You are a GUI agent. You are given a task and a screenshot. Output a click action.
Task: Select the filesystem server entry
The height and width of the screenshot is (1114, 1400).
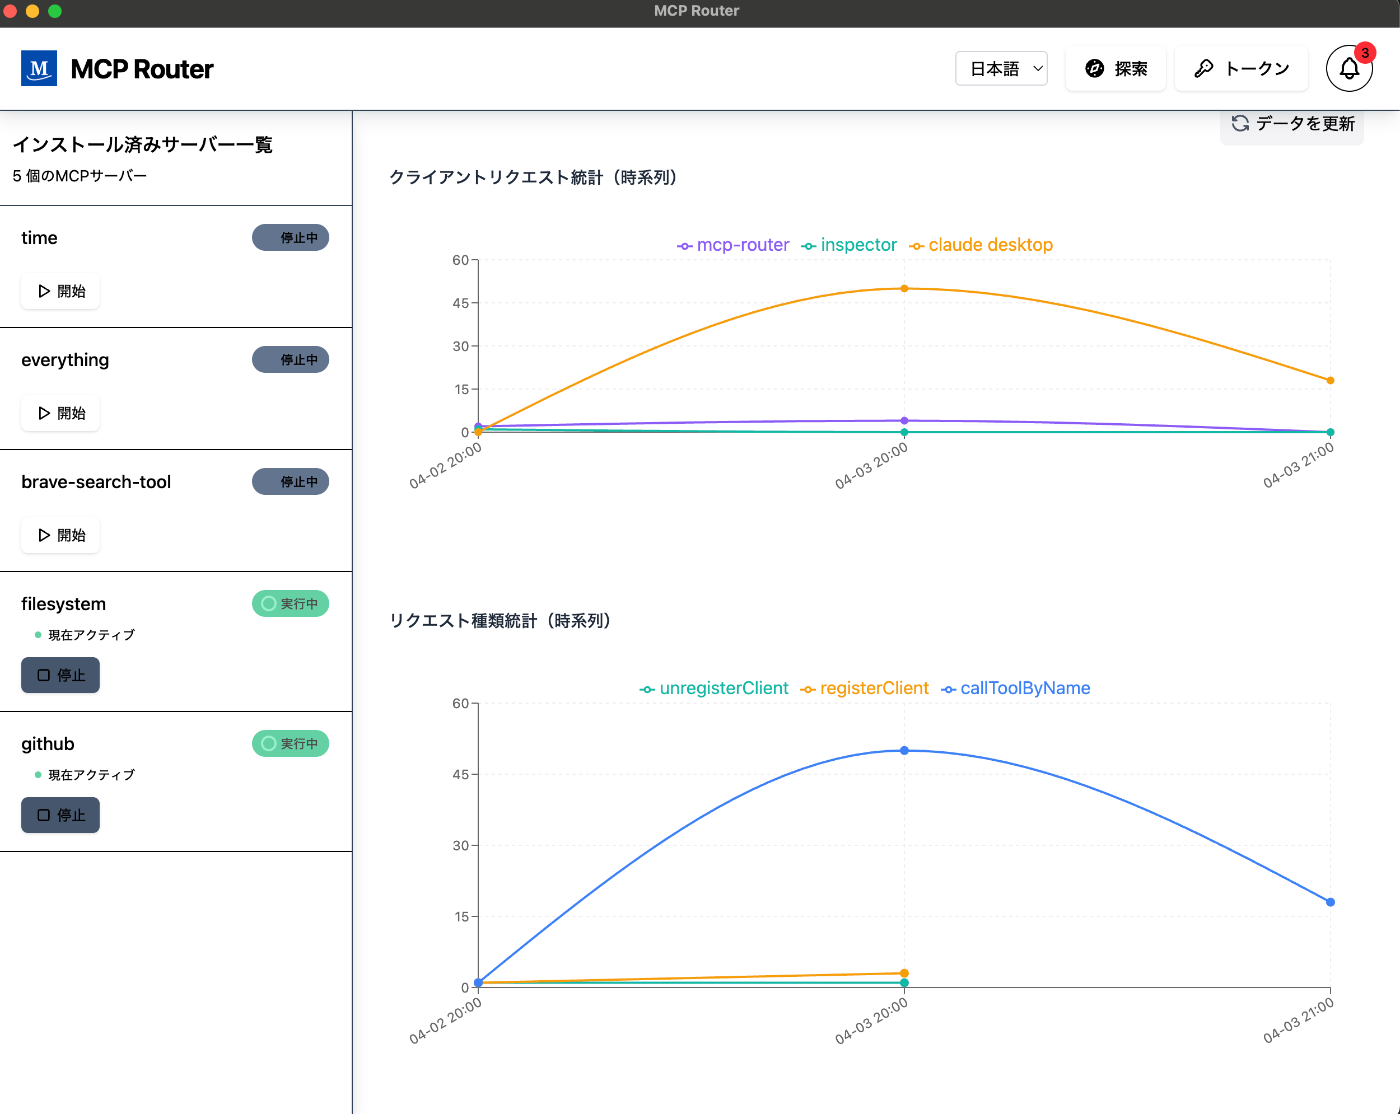coord(176,642)
